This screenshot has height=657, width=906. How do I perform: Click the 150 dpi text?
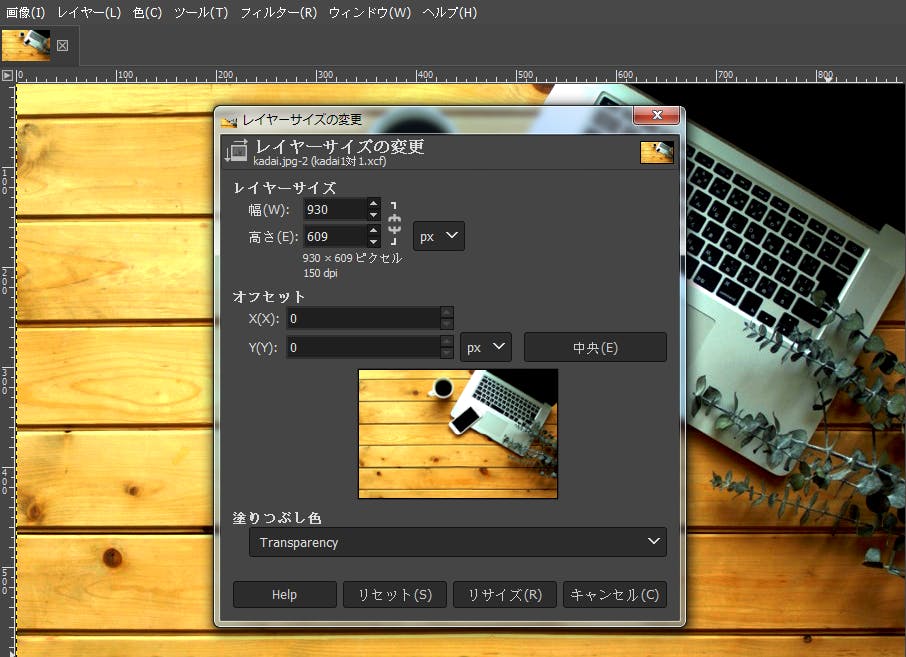(x=320, y=273)
